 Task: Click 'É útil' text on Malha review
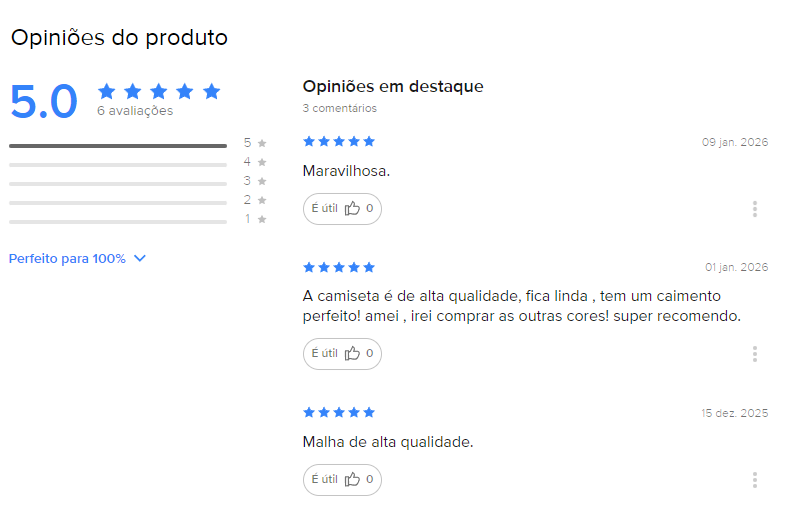[324, 479]
